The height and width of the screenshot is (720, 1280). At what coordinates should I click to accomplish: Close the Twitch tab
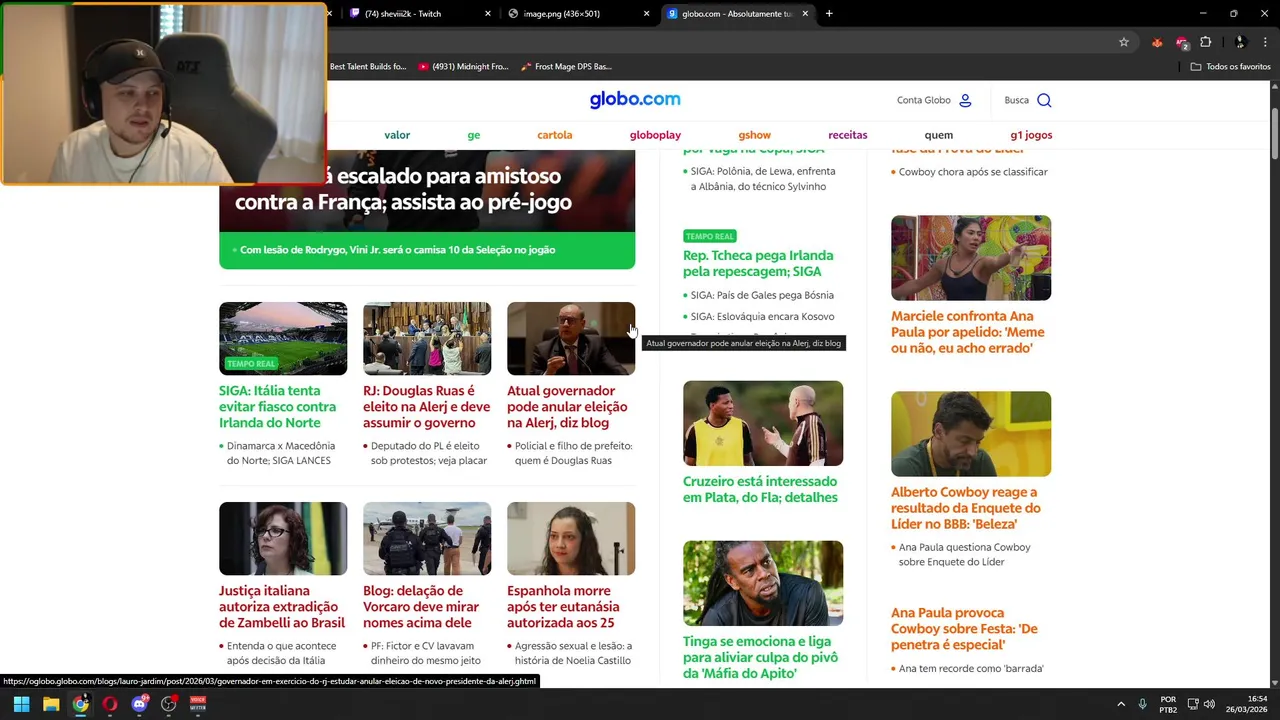[488, 14]
